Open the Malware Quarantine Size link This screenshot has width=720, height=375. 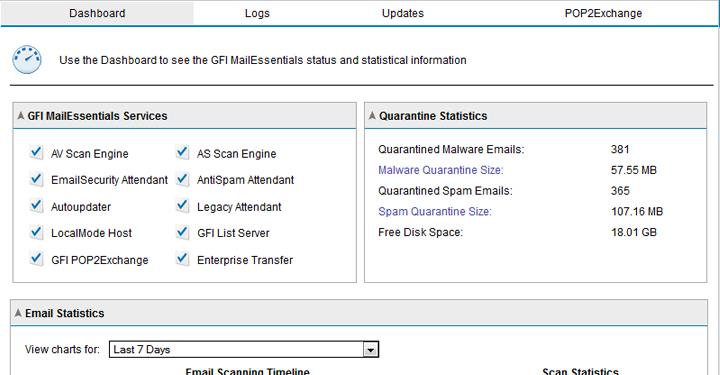(x=441, y=170)
